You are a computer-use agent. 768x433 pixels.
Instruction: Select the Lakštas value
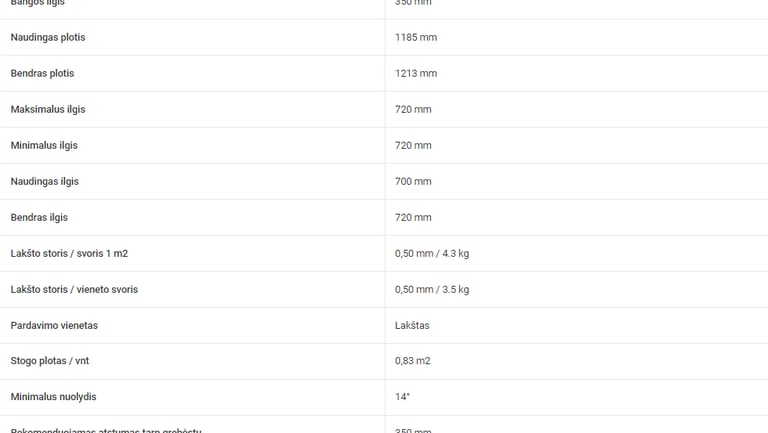[412, 325]
